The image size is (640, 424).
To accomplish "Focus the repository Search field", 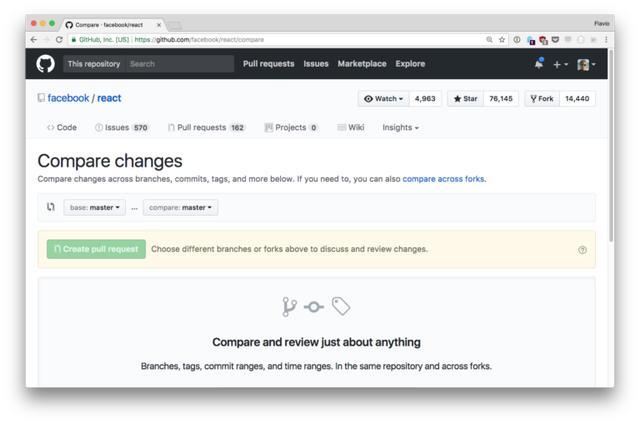I will click(179, 64).
